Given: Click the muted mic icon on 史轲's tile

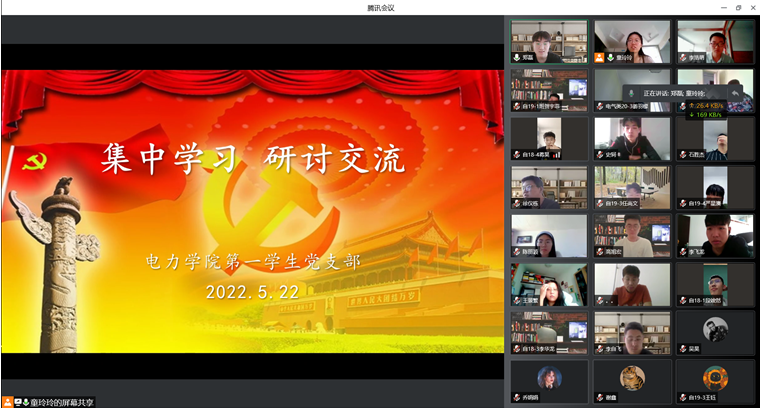Looking at the screenshot, I should click(x=600, y=155).
